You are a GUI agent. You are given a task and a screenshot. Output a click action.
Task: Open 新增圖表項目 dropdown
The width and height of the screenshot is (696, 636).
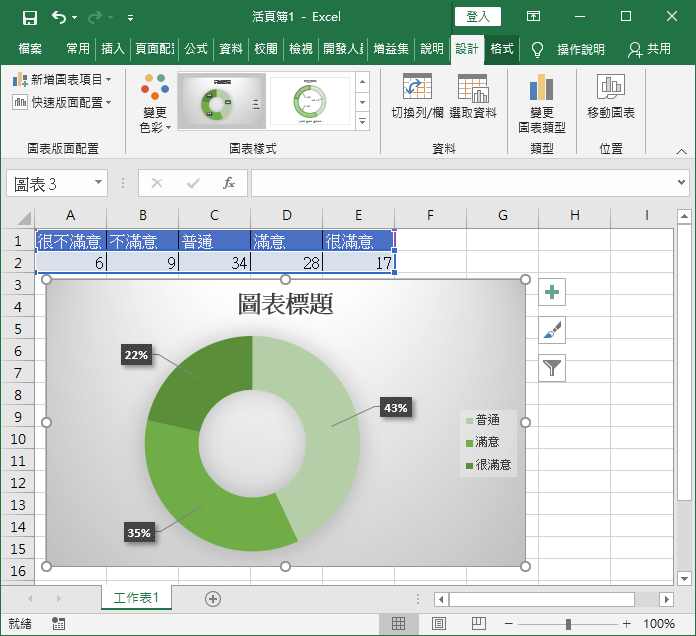pos(62,80)
